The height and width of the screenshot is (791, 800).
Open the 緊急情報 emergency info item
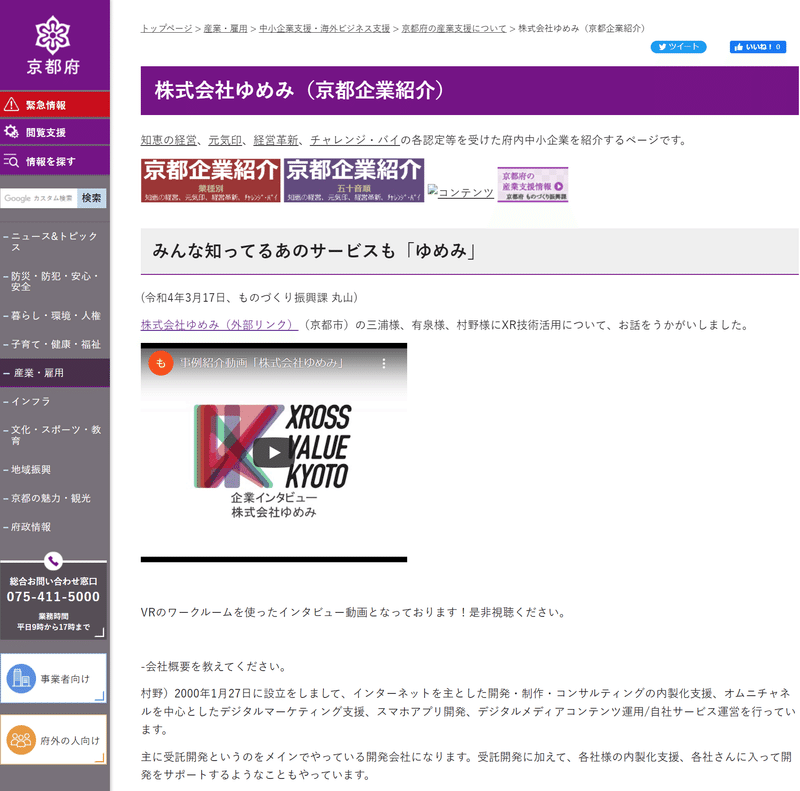(55, 105)
